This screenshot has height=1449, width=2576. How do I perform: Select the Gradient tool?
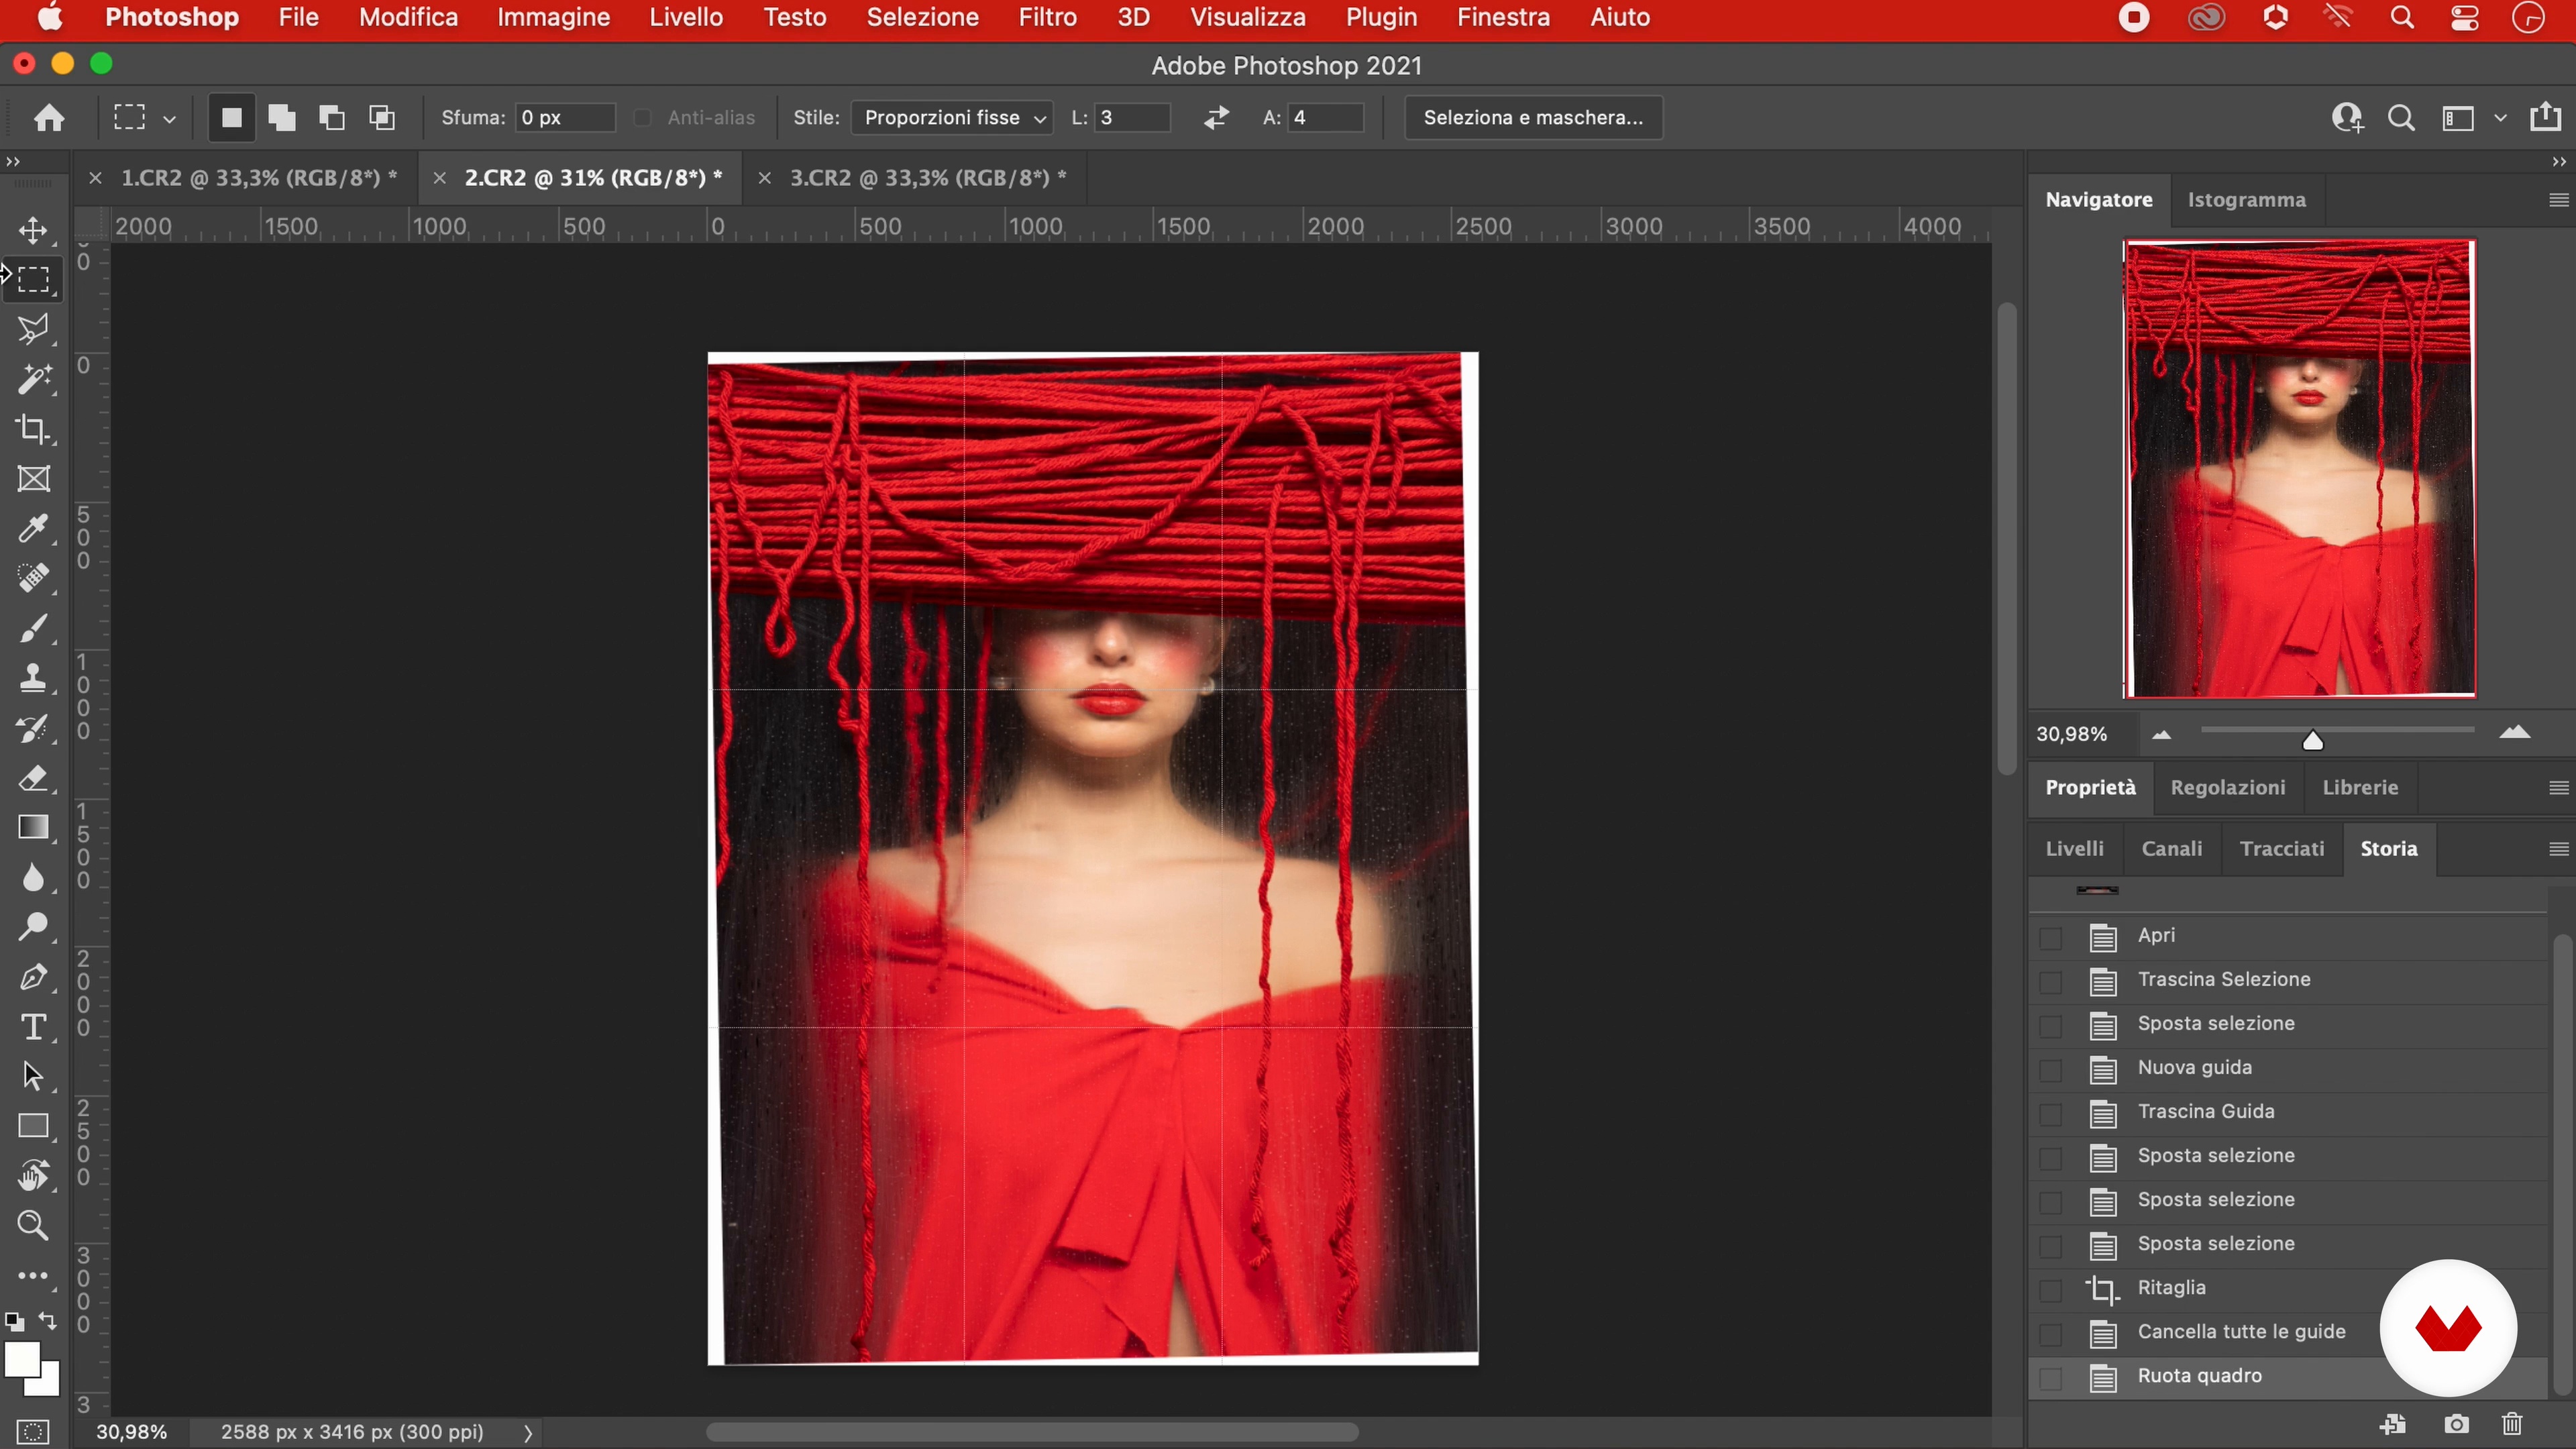point(33,827)
